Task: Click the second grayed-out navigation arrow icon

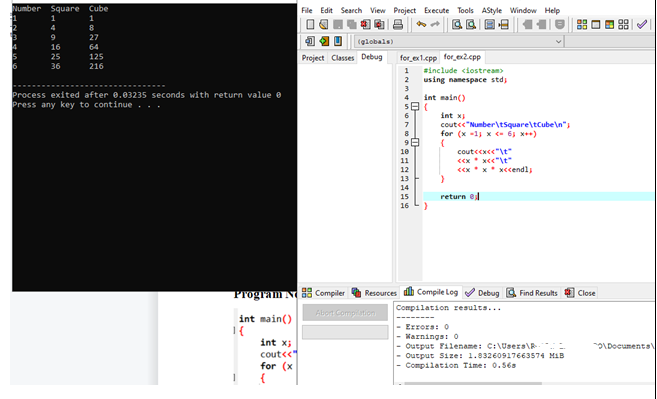Action: click(x=541, y=24)
